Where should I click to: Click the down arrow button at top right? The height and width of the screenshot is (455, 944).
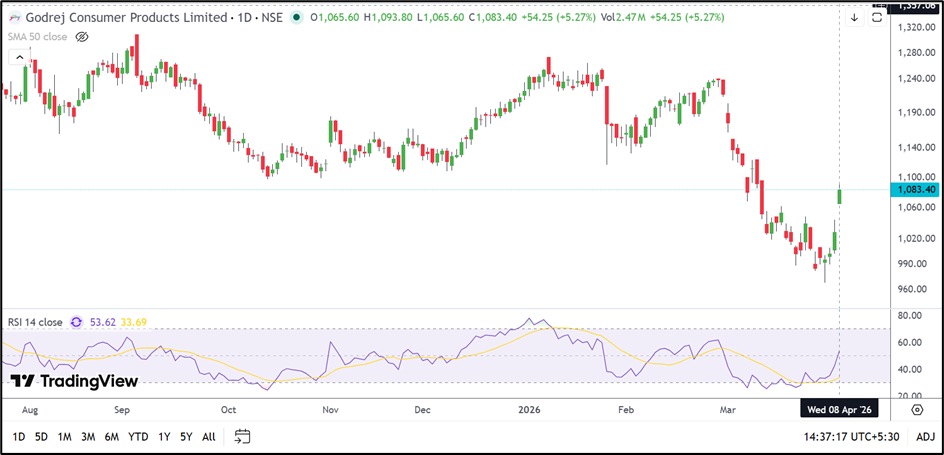pyautogui.click(x=854, y=18)
